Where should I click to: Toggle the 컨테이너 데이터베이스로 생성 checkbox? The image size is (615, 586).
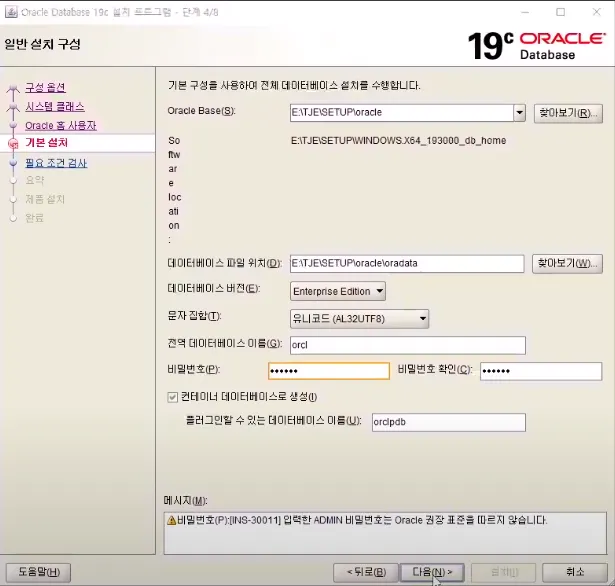click(x=172, y=397)
